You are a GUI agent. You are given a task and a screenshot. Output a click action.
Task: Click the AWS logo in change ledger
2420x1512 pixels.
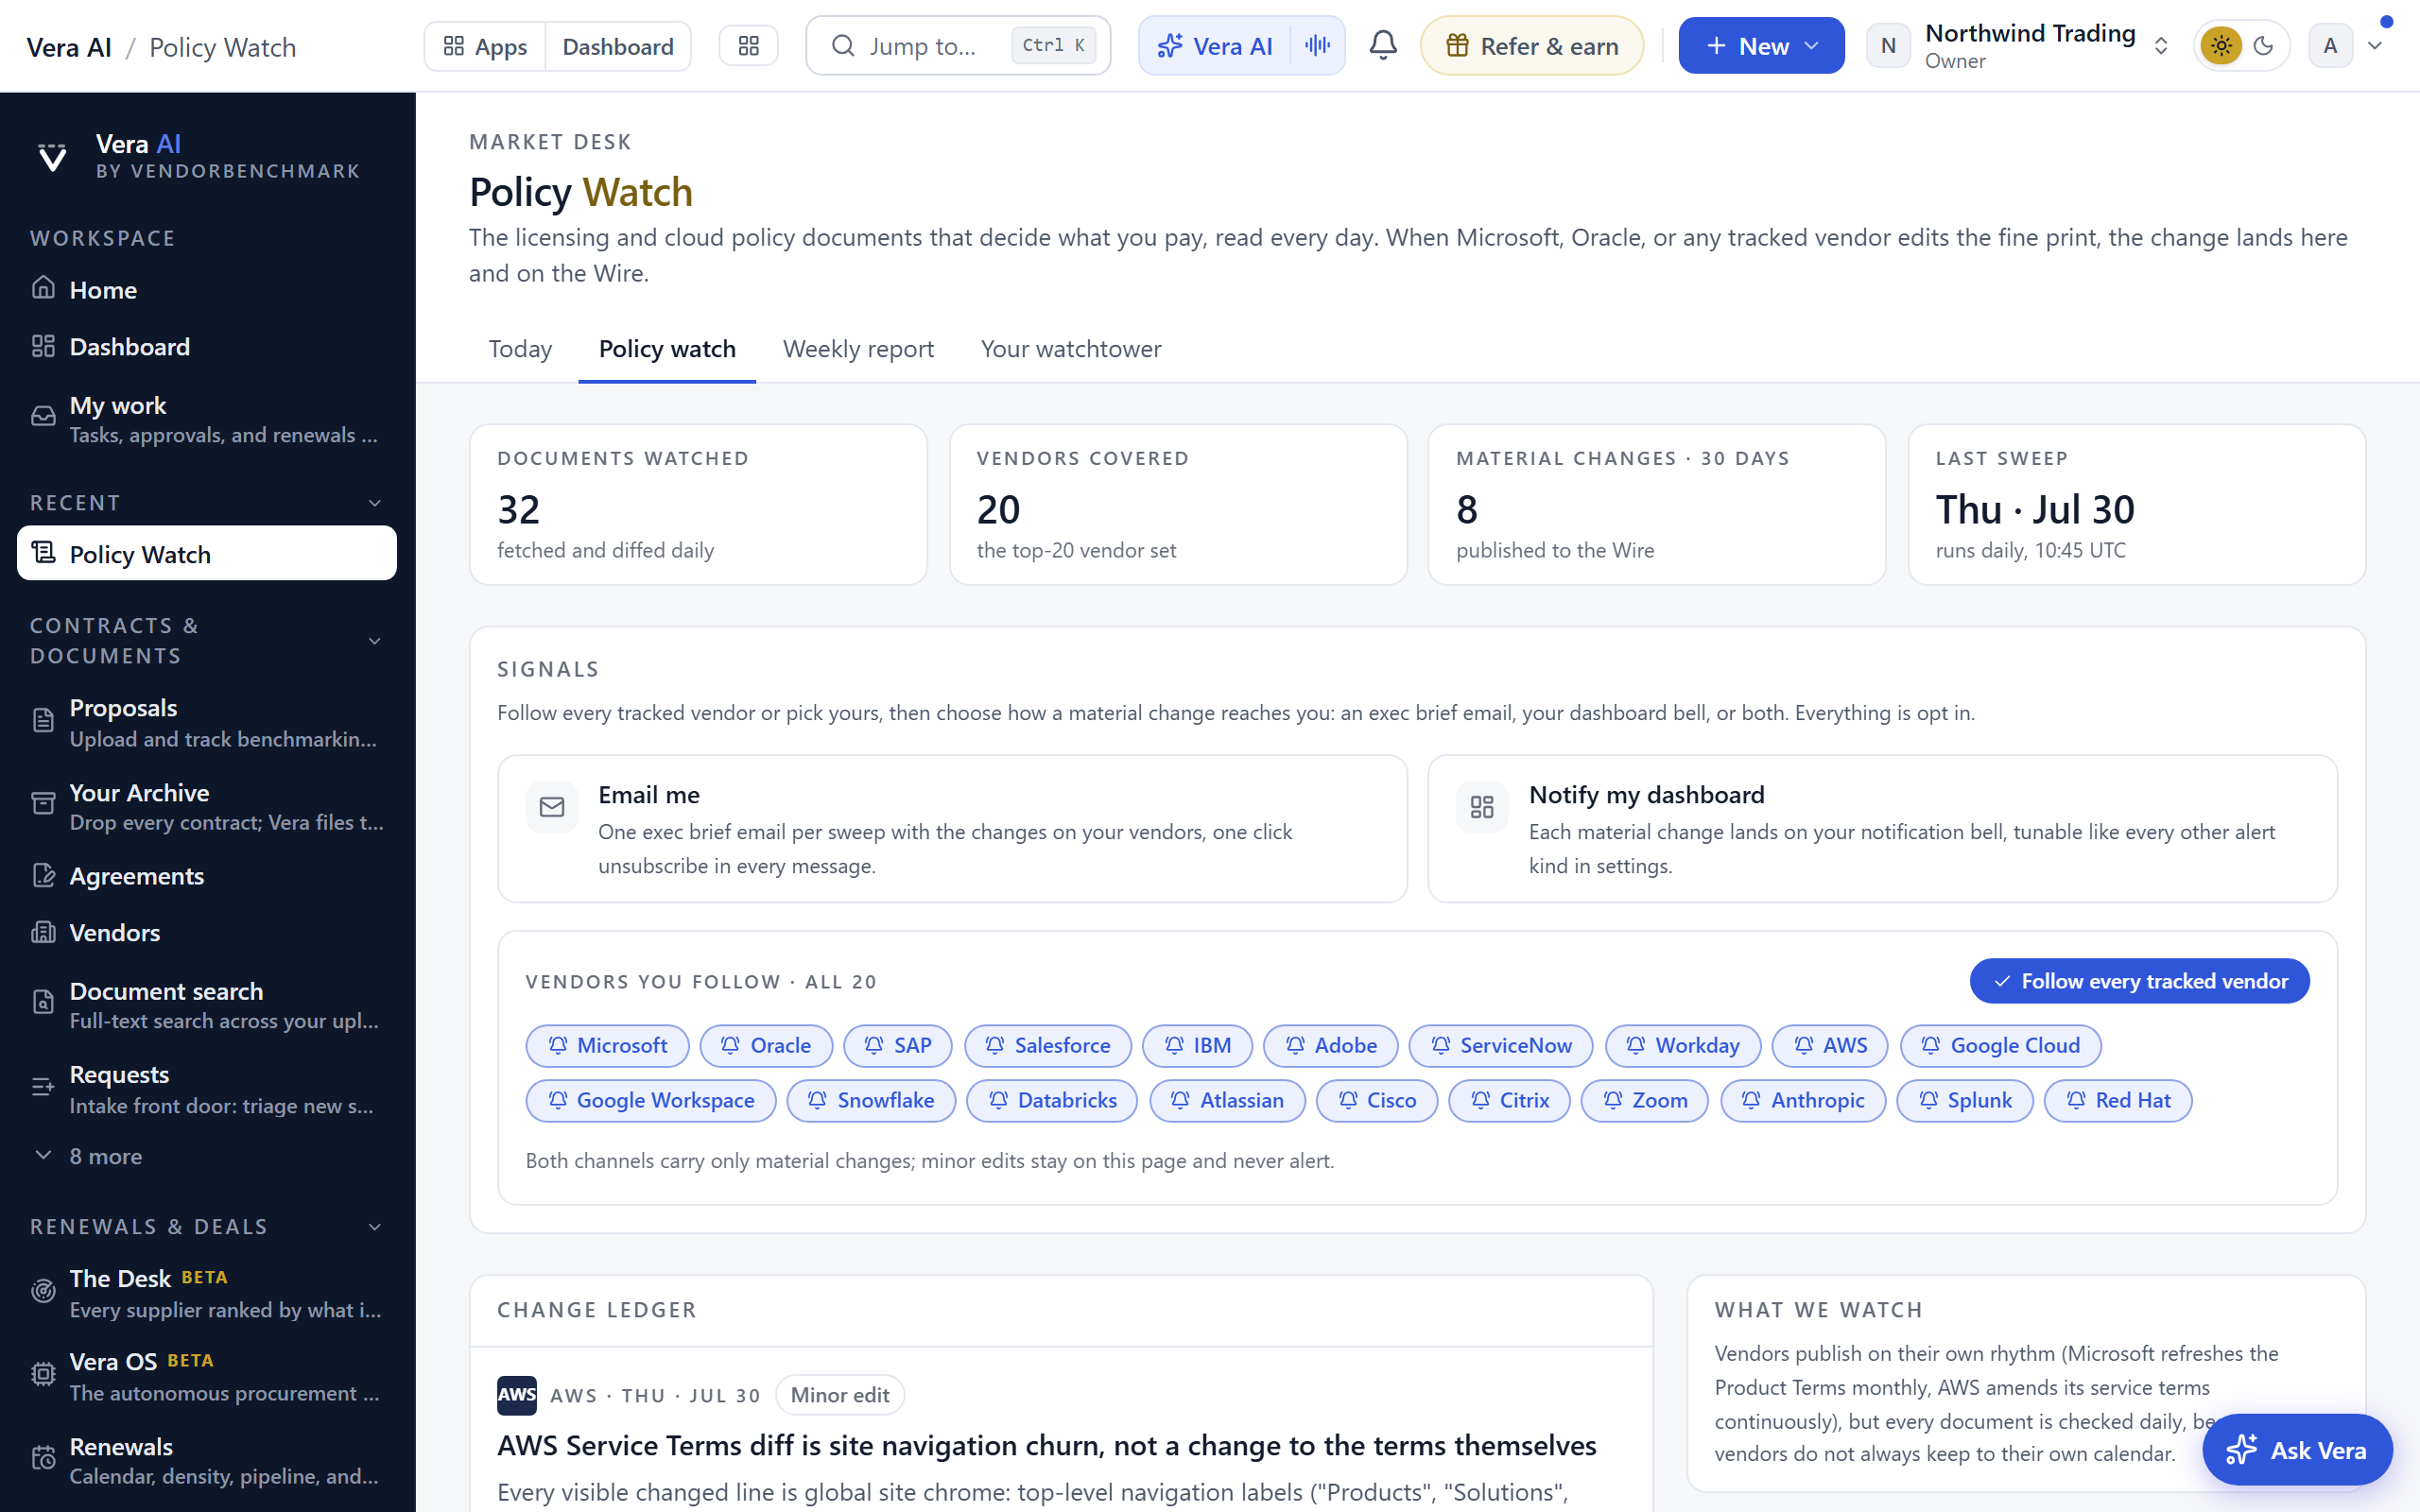(517, 1395)
